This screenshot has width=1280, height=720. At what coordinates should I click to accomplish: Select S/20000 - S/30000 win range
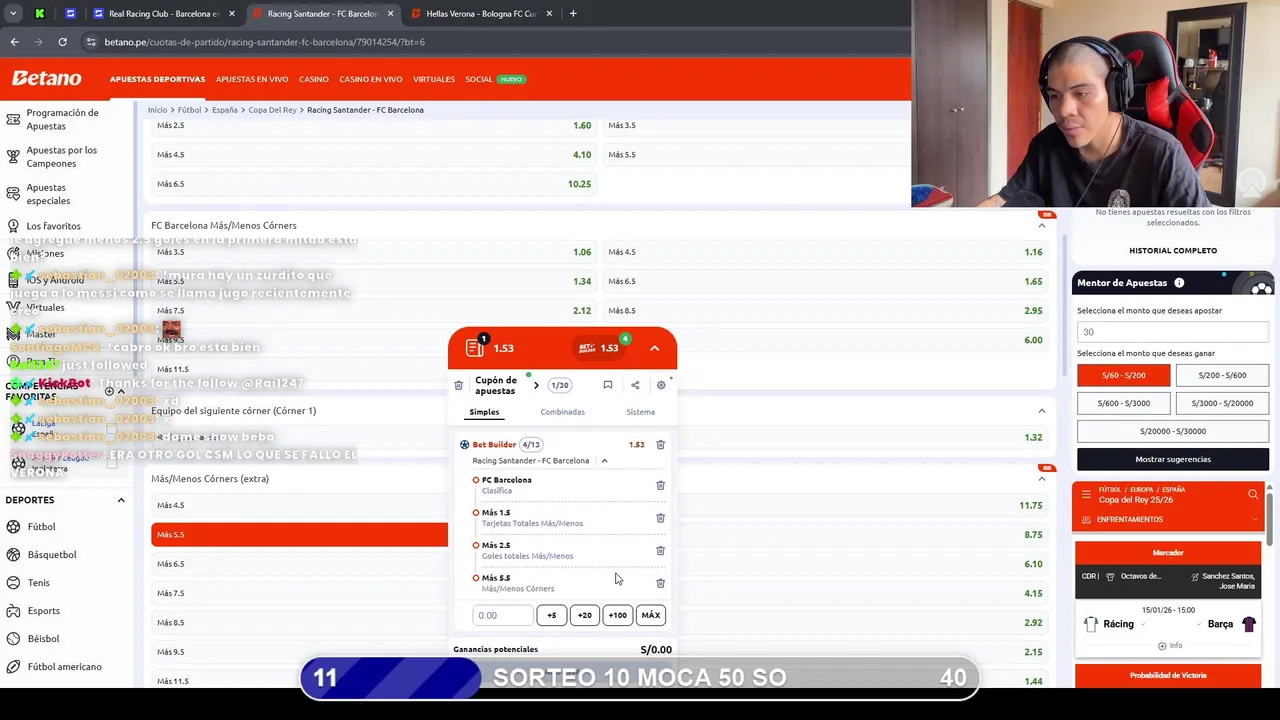tap(1173, 431)
